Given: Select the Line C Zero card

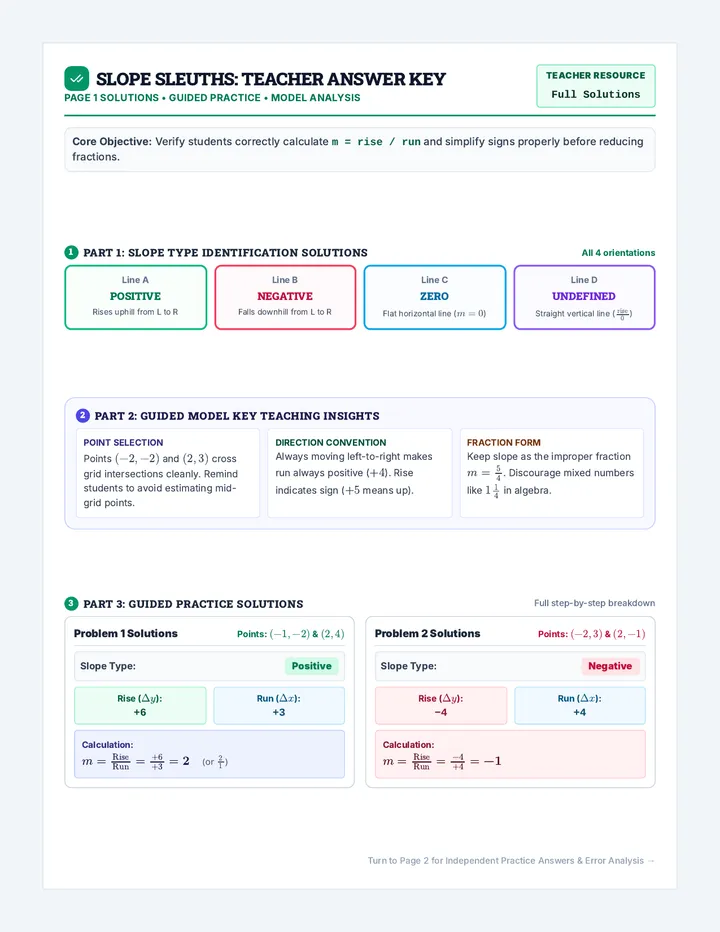Looking at the screenshot, I should coord(435,297).
